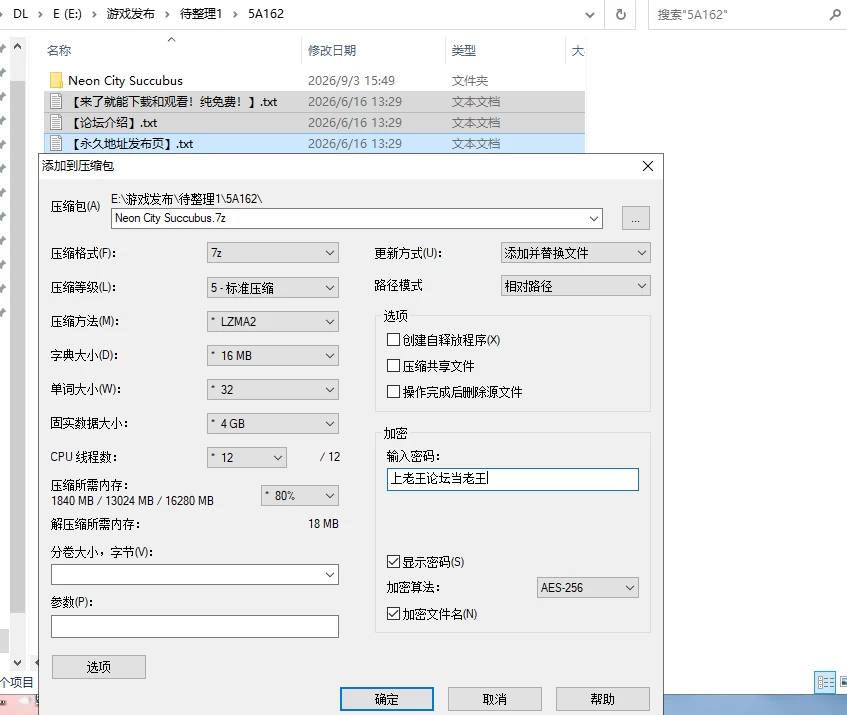Sort by the 名称 column header

pos(59,51)
